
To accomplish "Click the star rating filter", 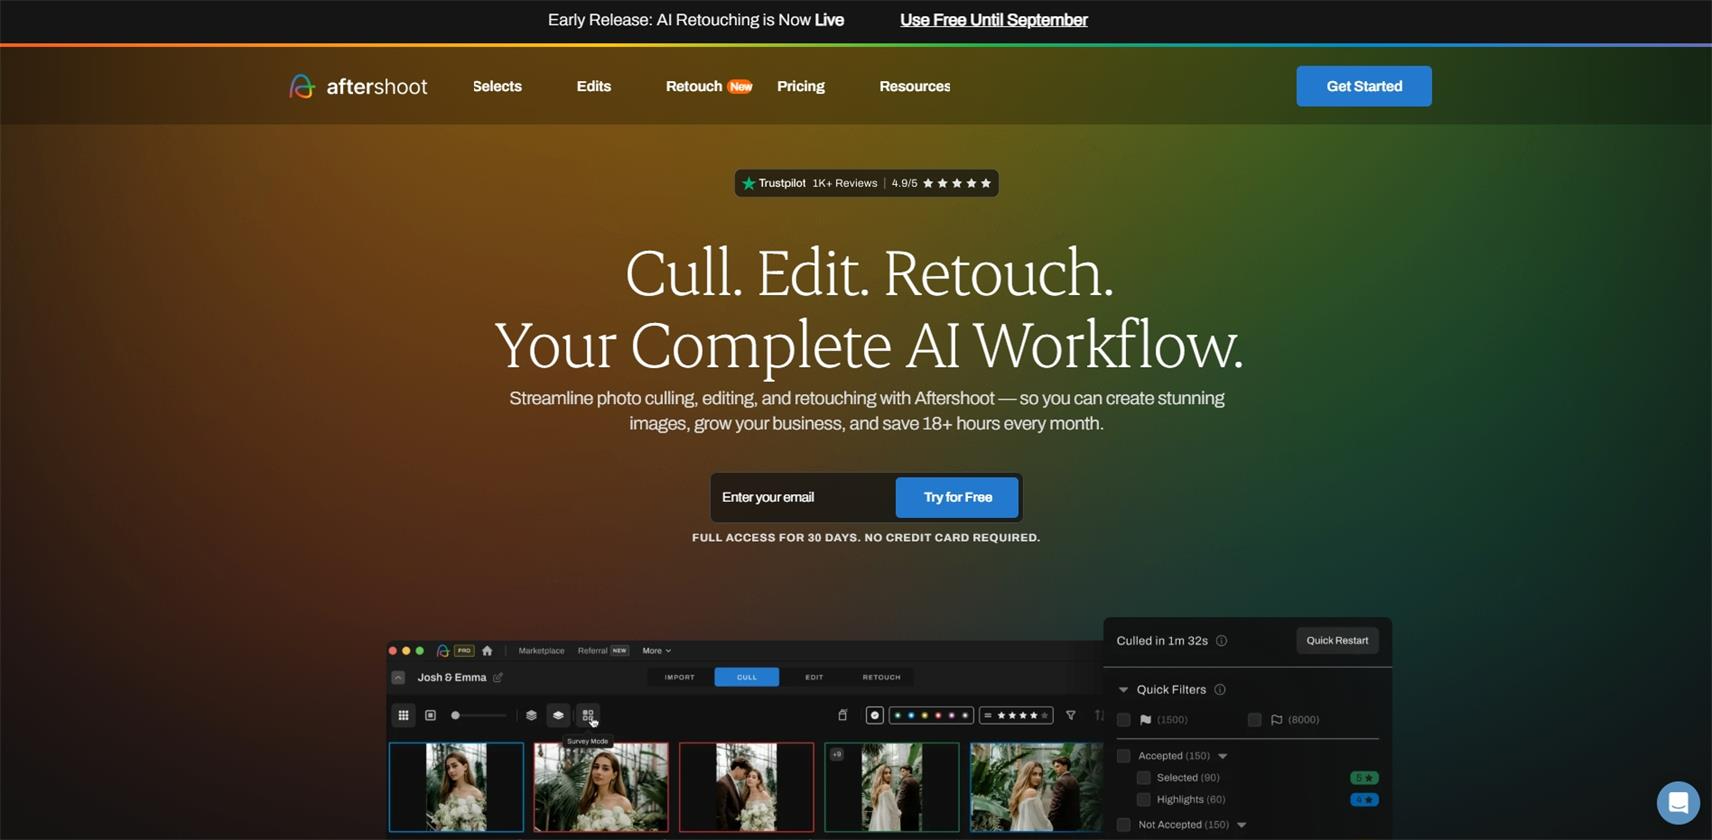I will tap(1016, 715).
